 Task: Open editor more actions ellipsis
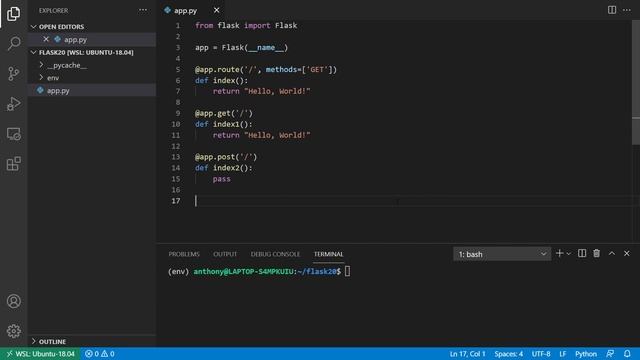[x=627, y=10]
